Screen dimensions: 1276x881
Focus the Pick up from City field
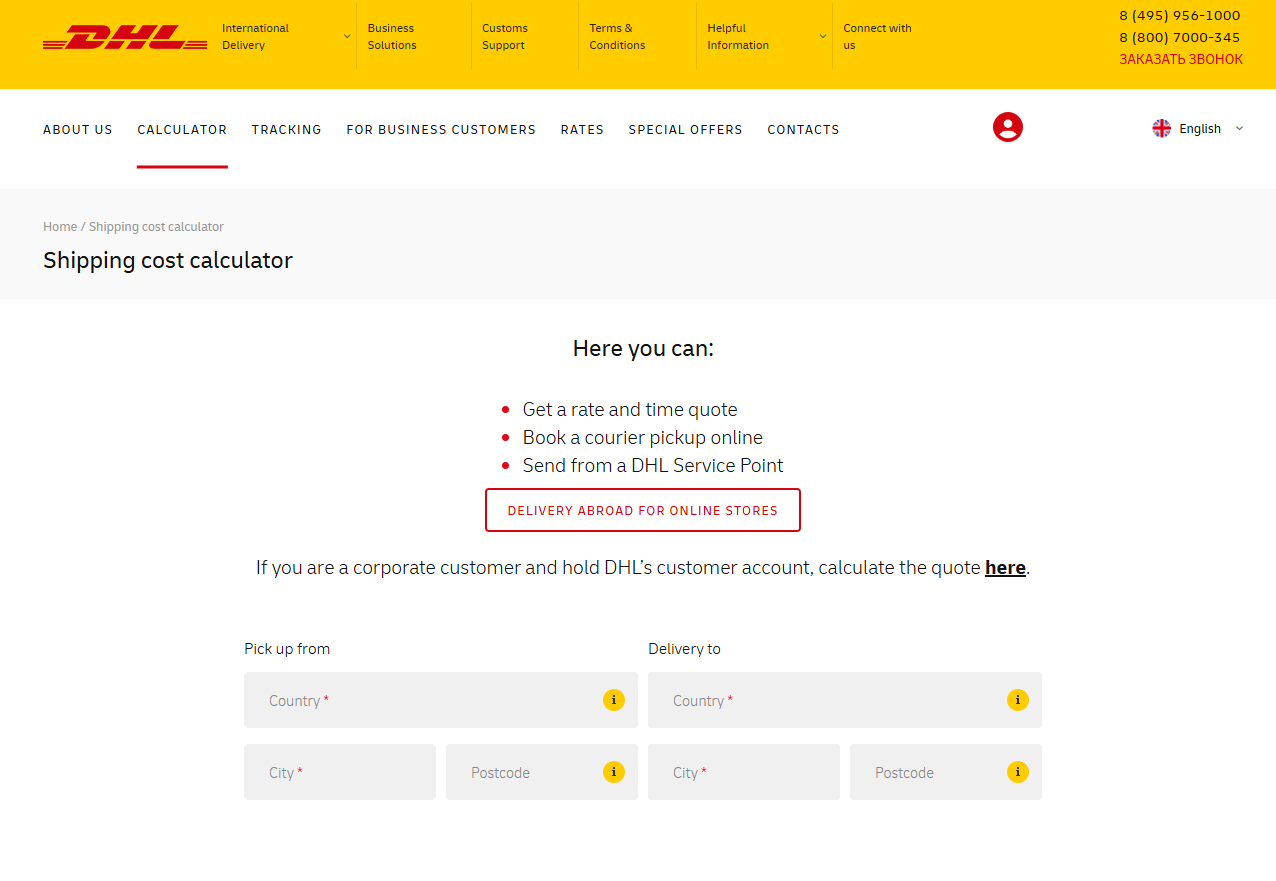point(340,772)
